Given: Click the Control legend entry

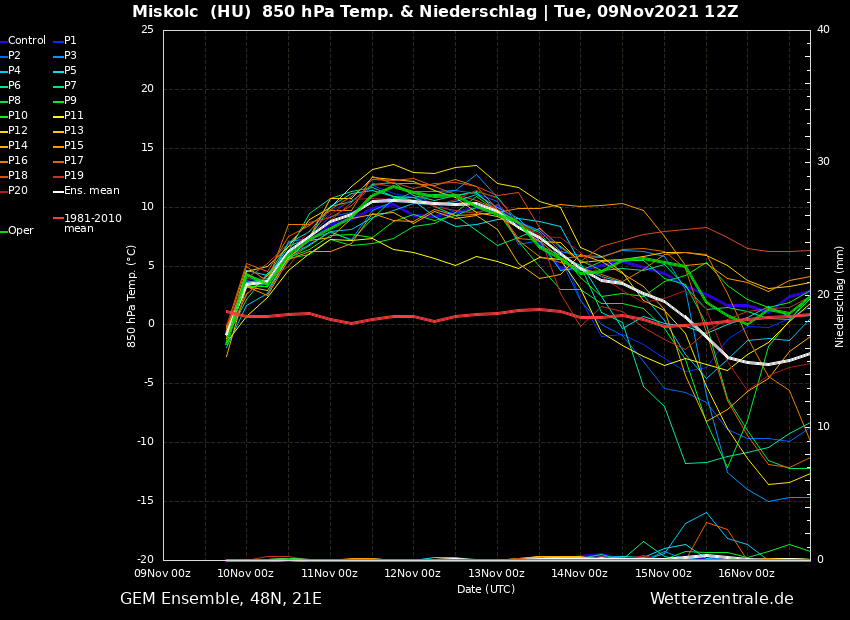Looking at the screenshot, I should (x=26, y=41).
